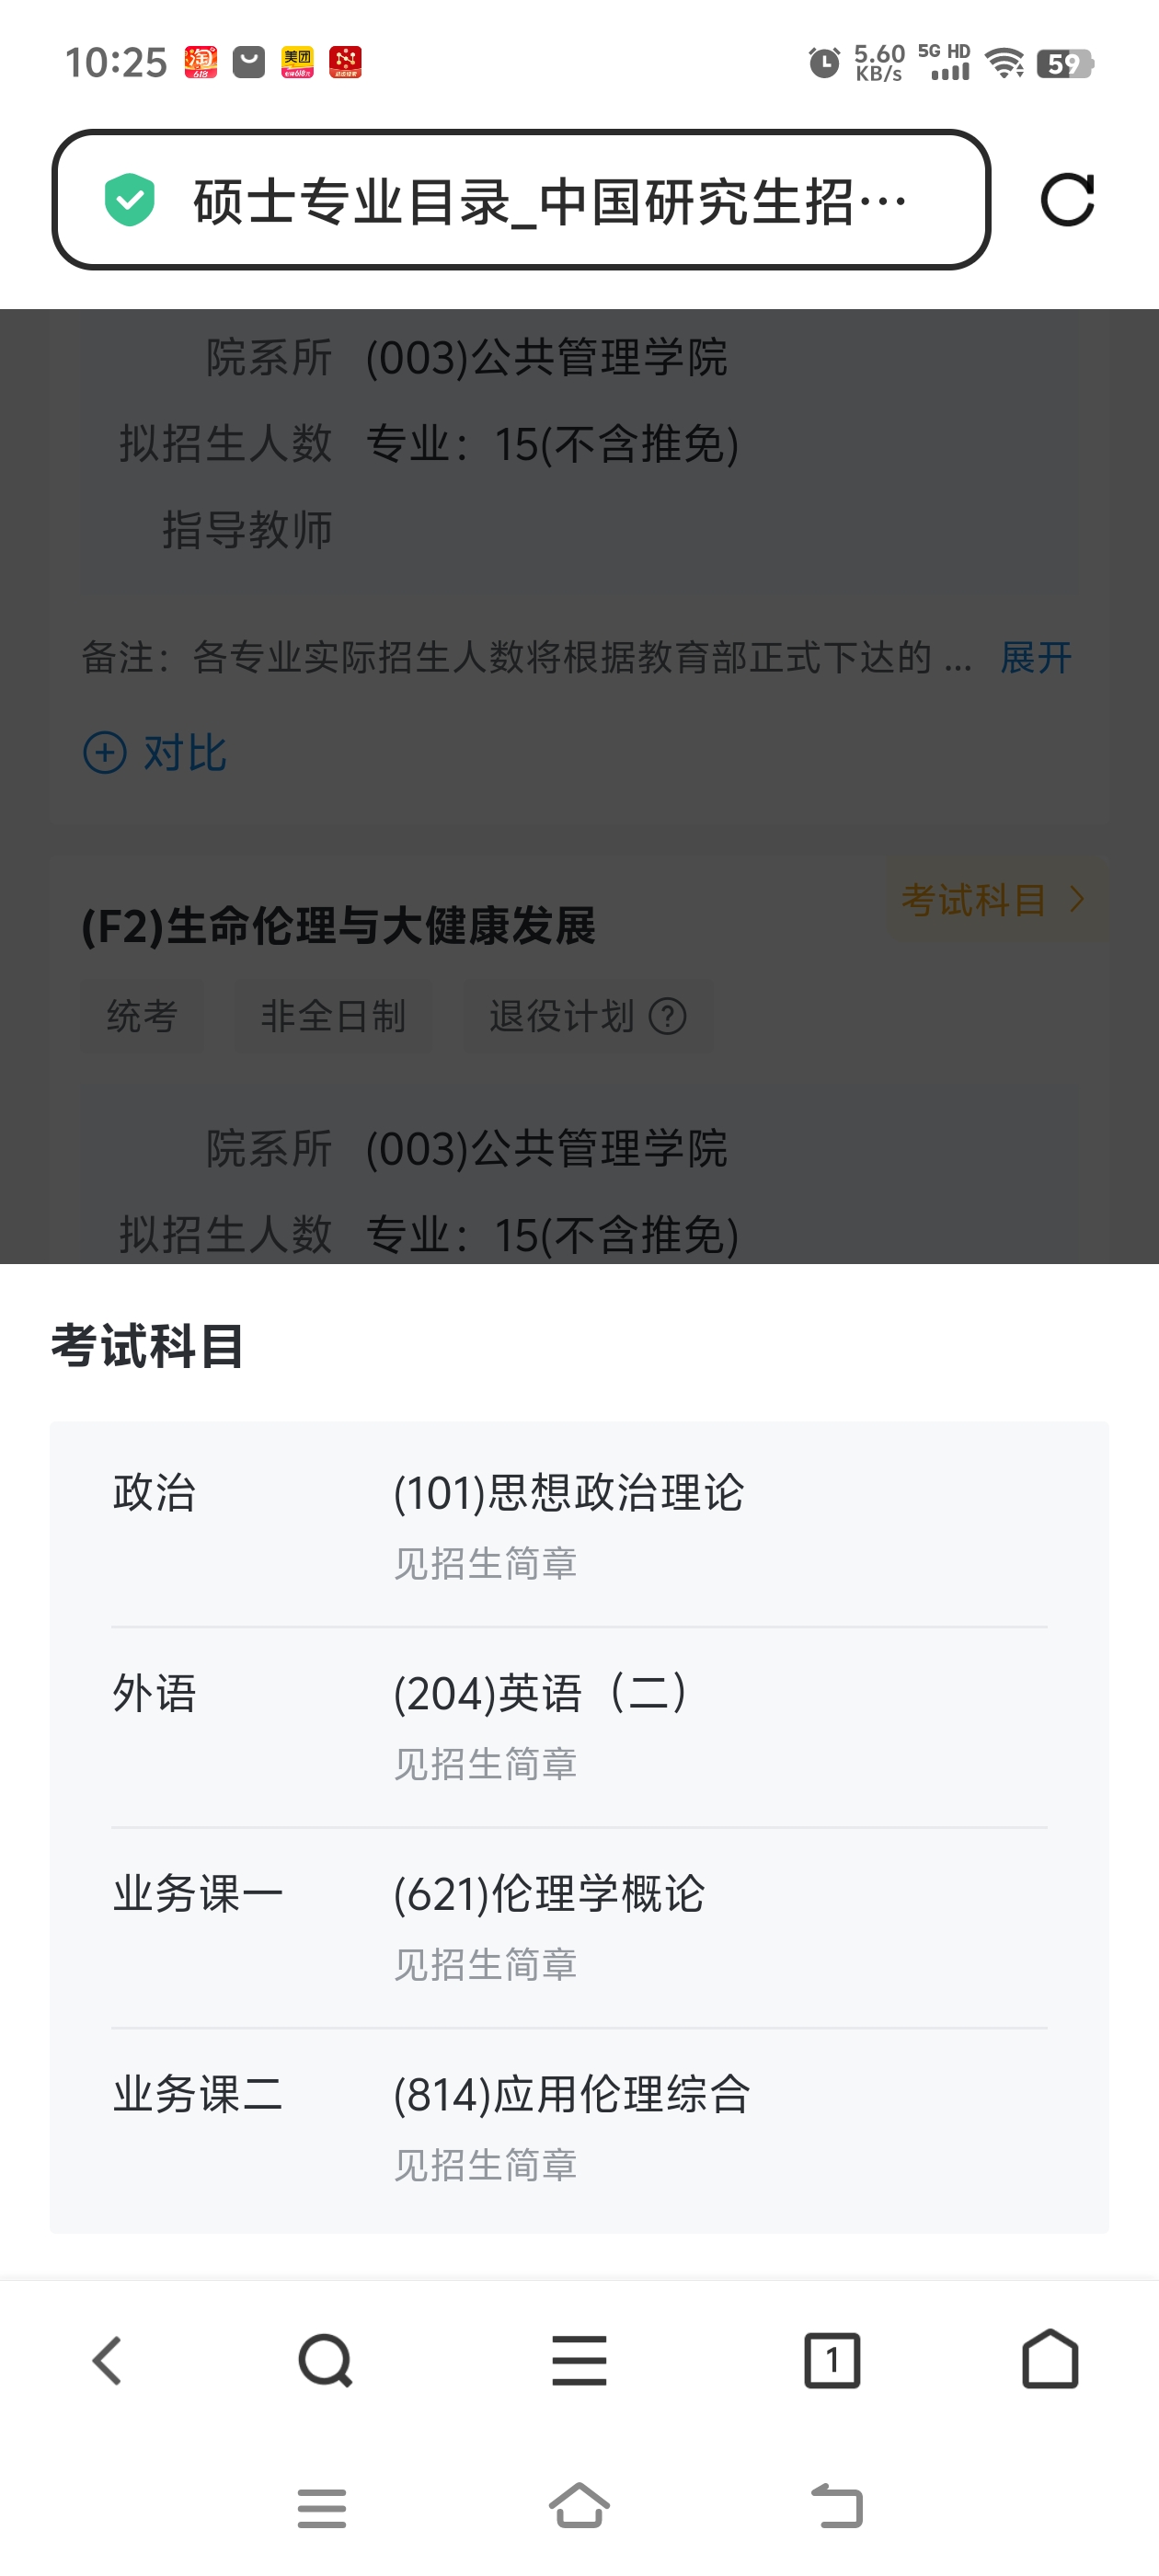This screenshot has height=2576, width=1159.
Task: Tap the address bar page title
Action: click(x=550, y=201)
